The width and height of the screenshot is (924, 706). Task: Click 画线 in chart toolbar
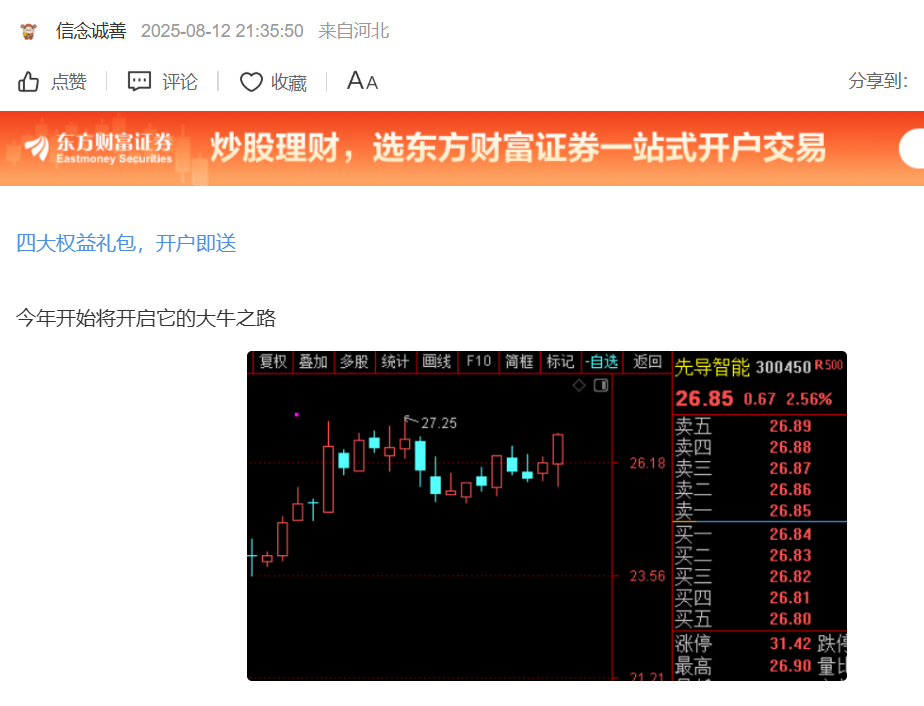[x=437, y=361]
